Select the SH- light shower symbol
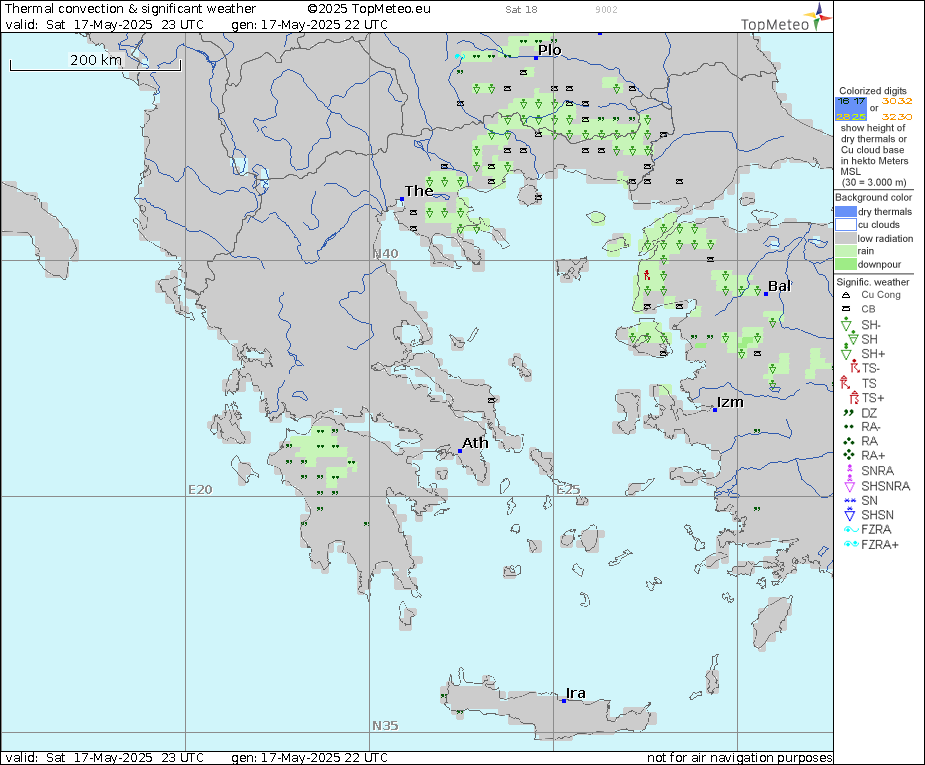 (846, 324)
